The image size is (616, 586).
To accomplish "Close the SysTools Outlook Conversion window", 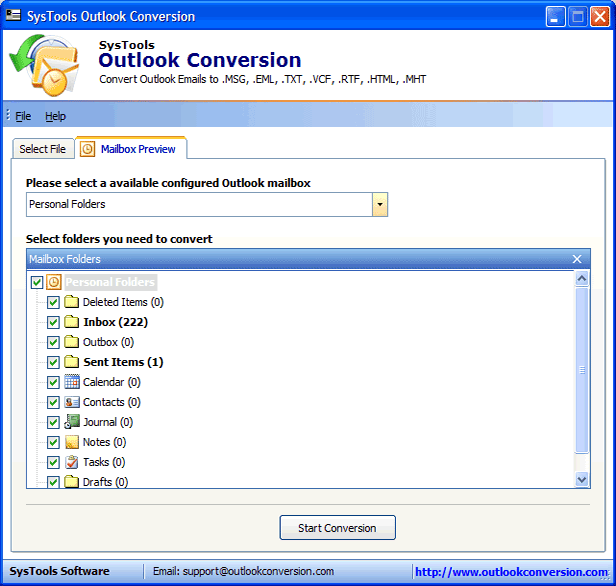I will click(600, 17).
